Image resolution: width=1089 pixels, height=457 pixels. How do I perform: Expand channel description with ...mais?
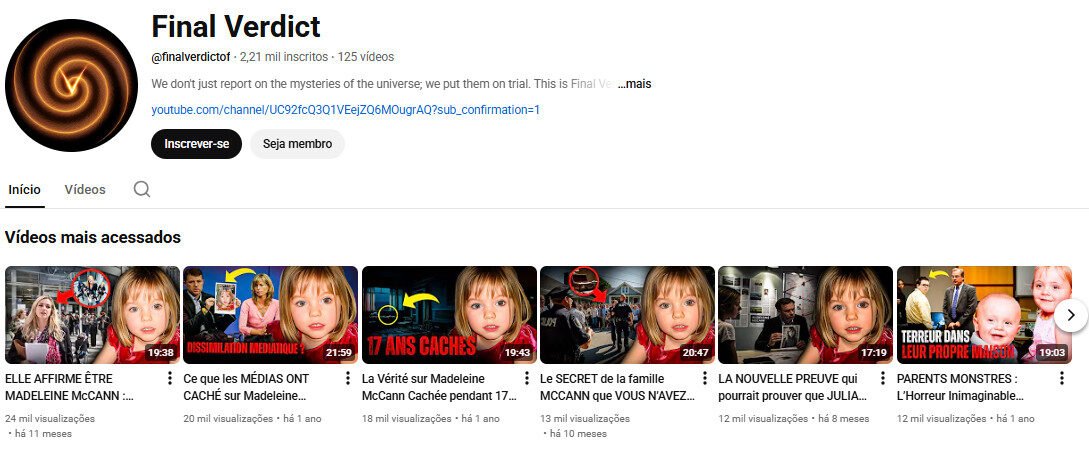click(634, 84)
